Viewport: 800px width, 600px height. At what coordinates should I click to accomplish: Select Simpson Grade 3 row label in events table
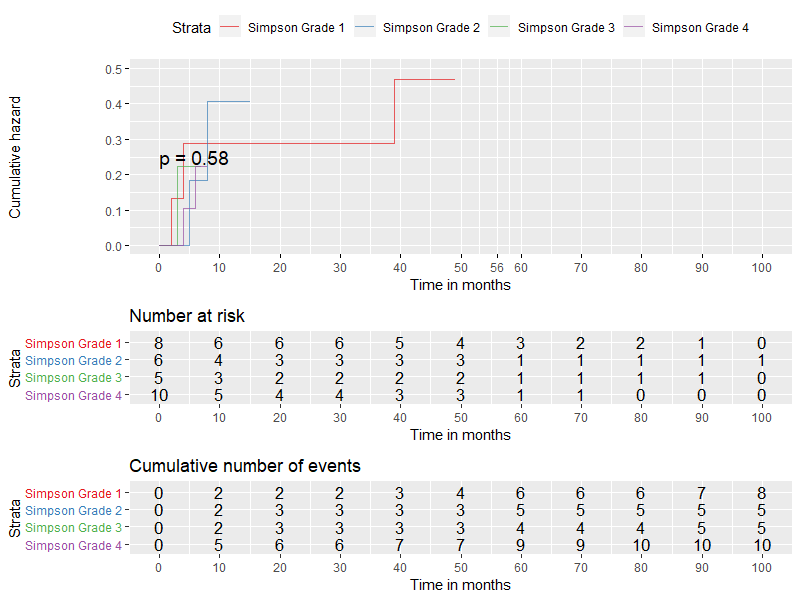coord(73,528)
